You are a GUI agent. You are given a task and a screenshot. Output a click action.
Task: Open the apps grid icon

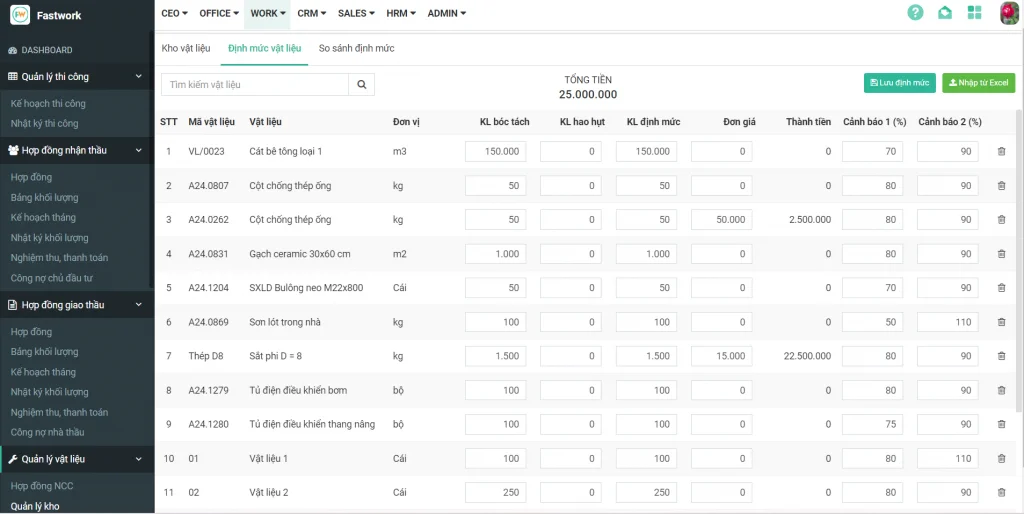click(975, 13)
